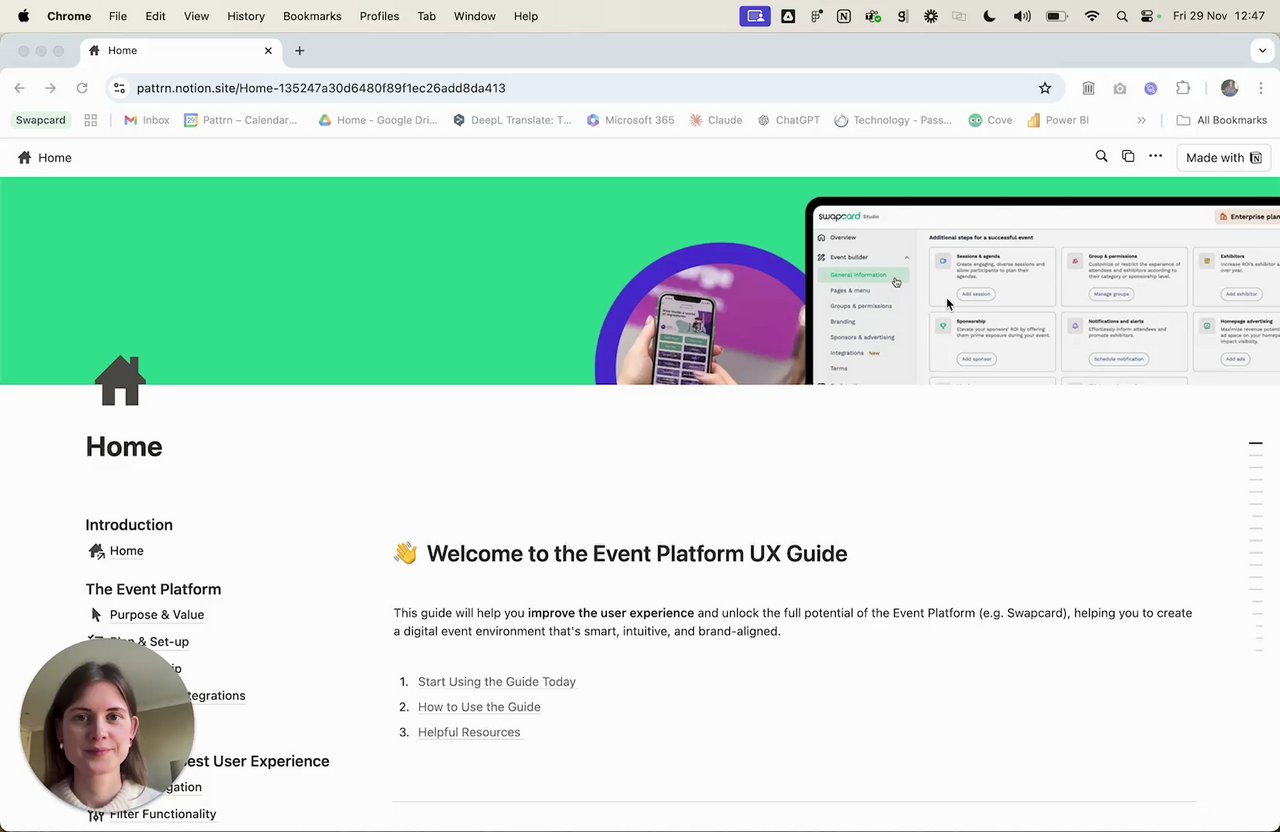
Task: Click the Introduction heading
Action: click(x=129, y=525)
